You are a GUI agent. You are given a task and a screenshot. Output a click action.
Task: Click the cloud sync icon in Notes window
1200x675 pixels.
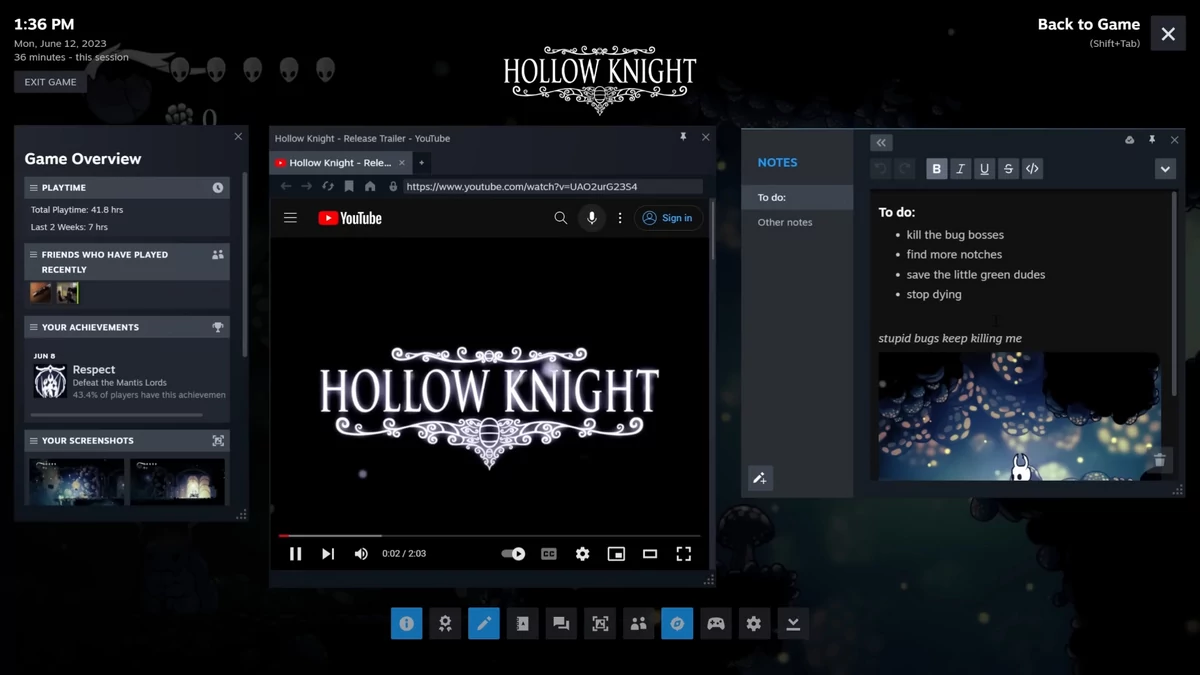pos(1130,140)
